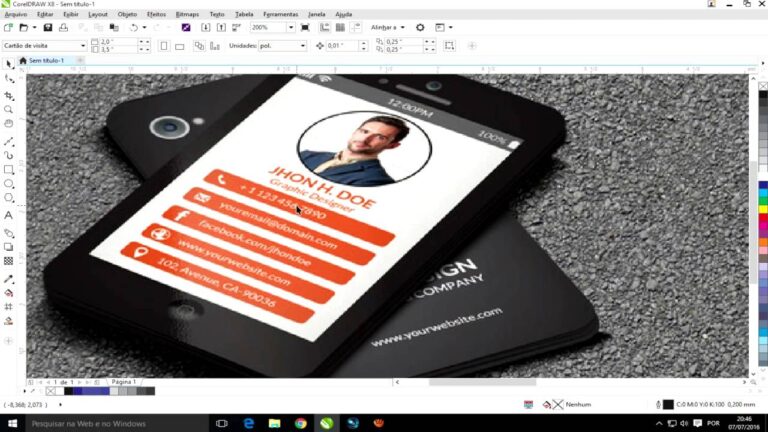Click the Undo arrow icon
This screenshot has width=768, height=432.
click(134, 27)
